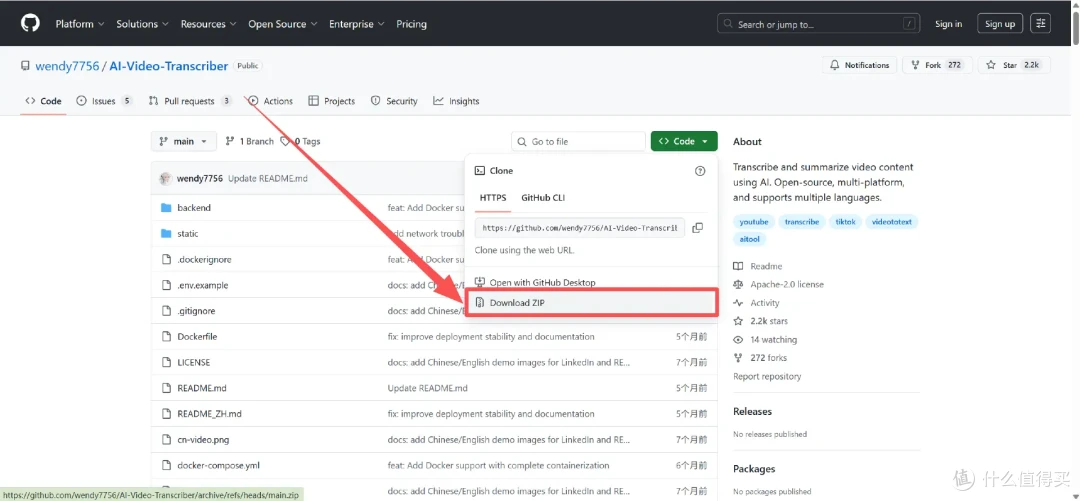The width and height of the screenshot is (1080, 501).
Task: Click the magnifier icon in Go to file
Action: pos(522,141)
